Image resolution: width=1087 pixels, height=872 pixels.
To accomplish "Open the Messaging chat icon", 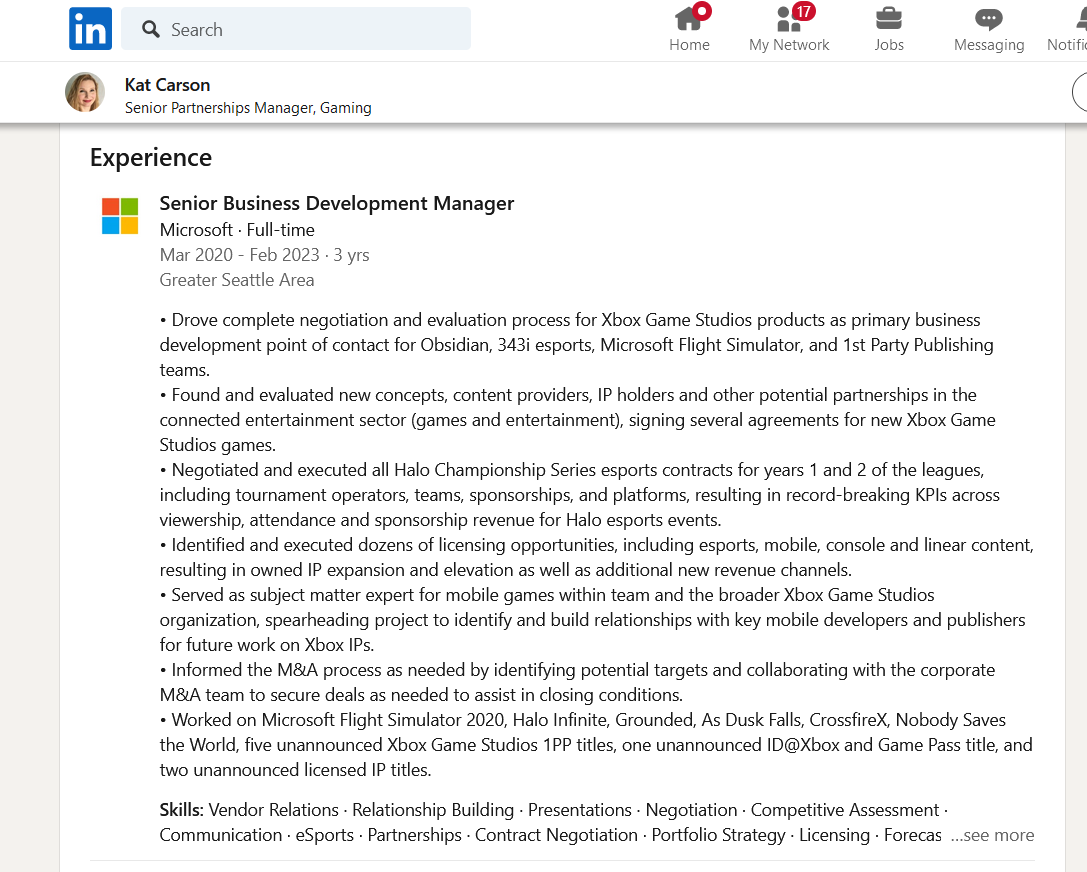I will pyautogui.click(x=989, y=19).
